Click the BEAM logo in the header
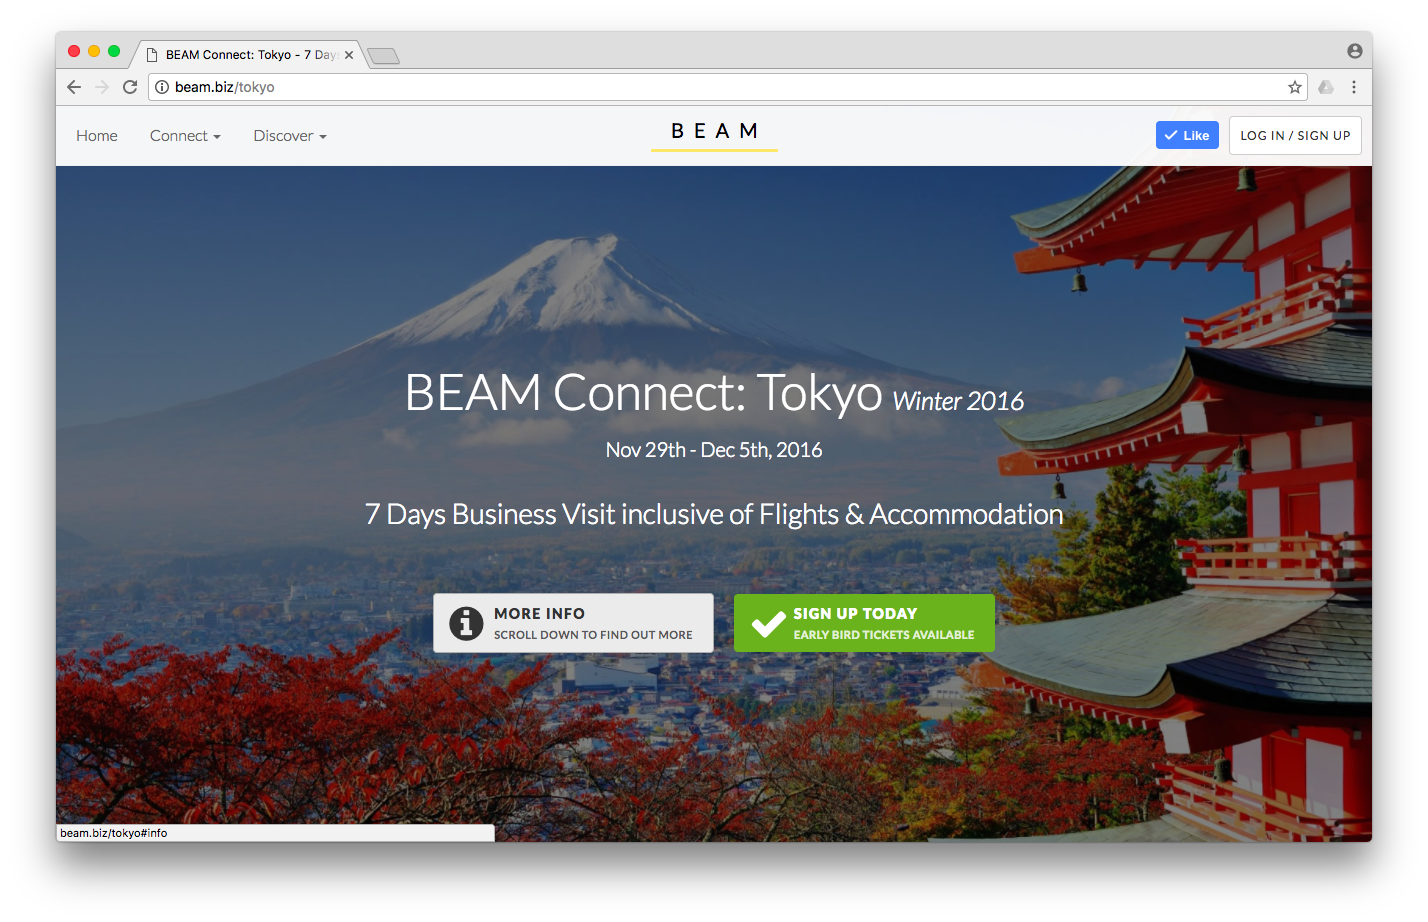This screenshot has height=922, width=1428. pyautogui.click(x=714, y=133)
